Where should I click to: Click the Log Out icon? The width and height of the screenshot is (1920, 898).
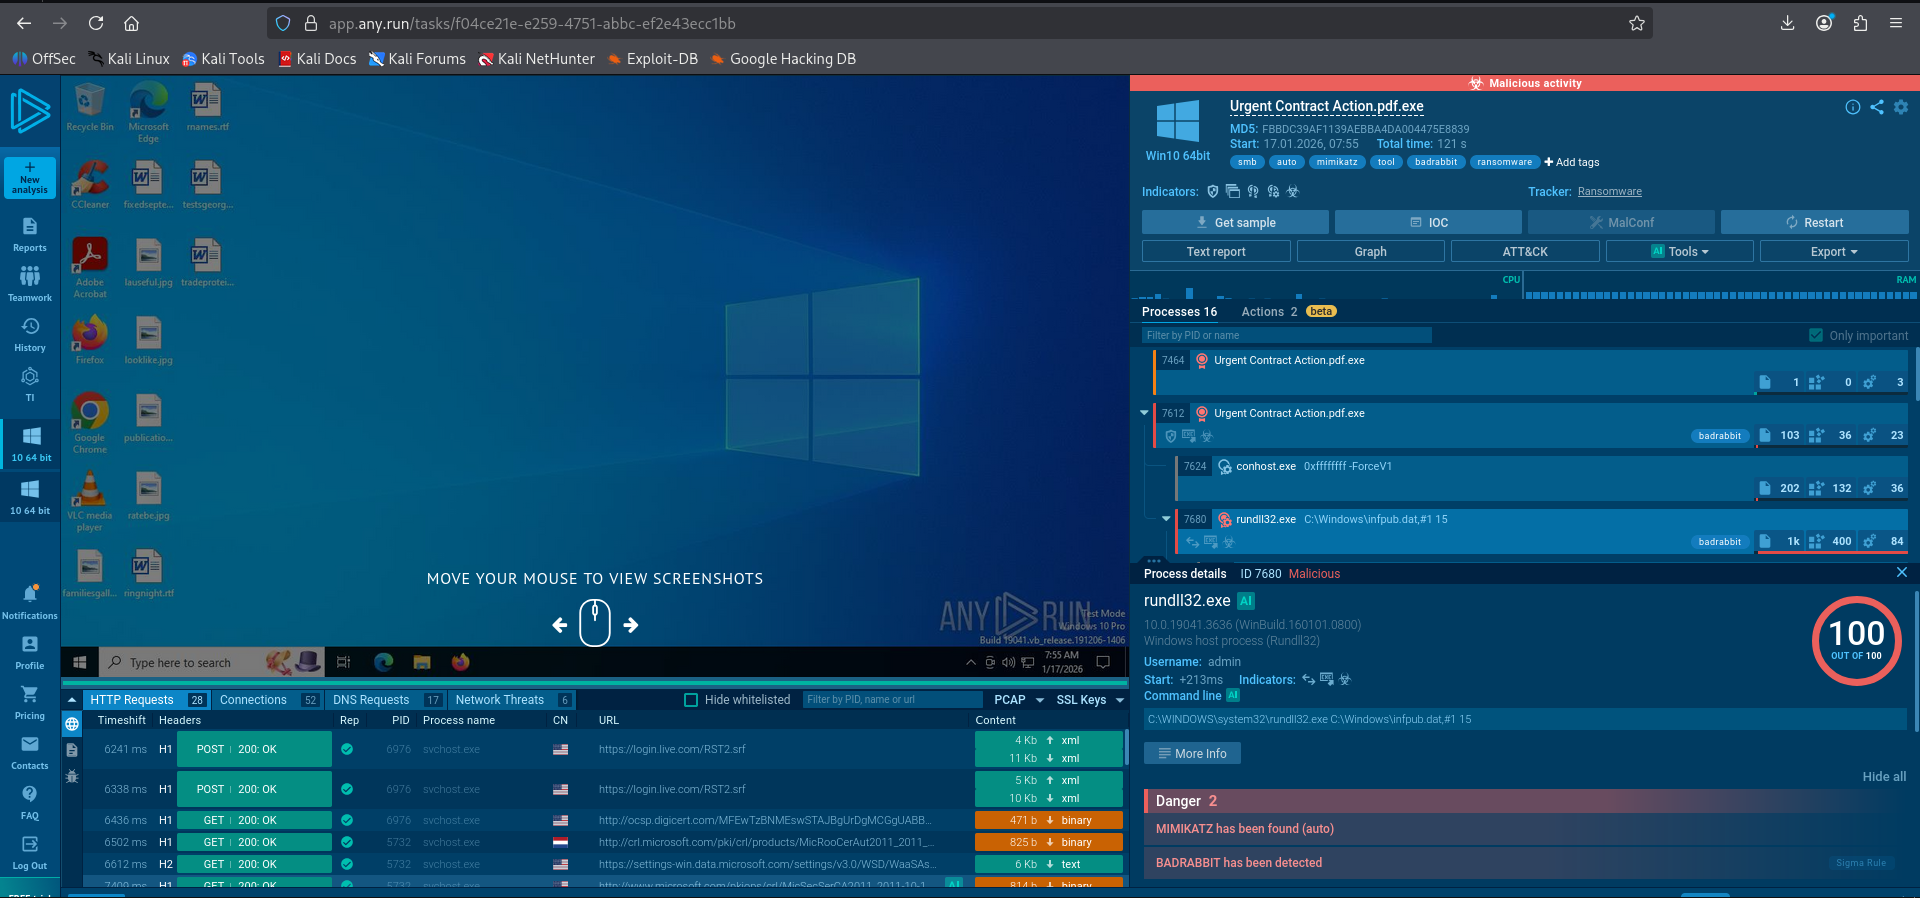30,844
